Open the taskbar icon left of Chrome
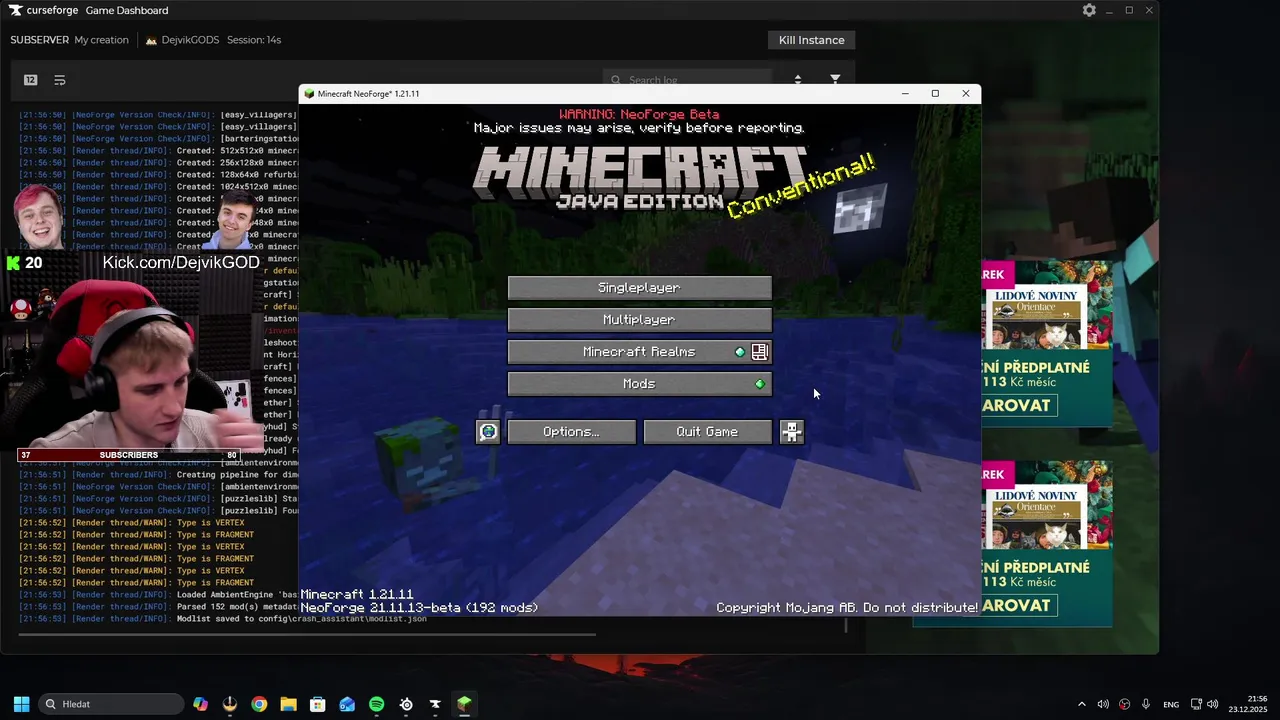 (x=230, y=704)
